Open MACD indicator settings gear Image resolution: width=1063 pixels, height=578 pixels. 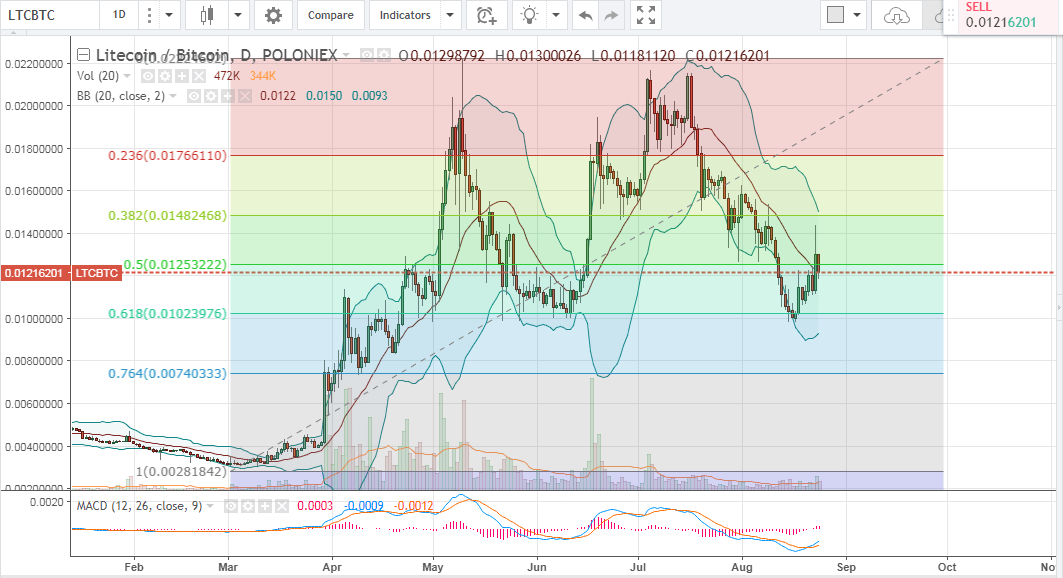(x=248, y=506)
